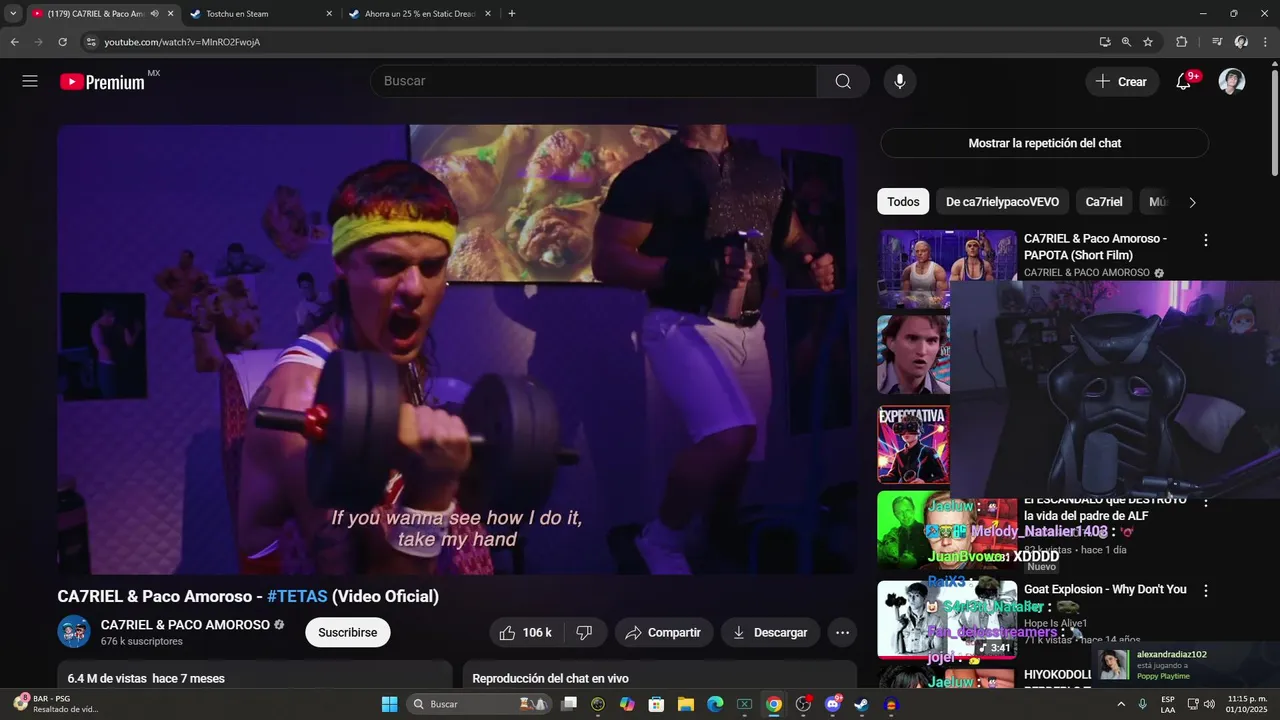Open the YouTube hamburger guide menu
This screenshot has width=1280, height=720.
[30, 81]
